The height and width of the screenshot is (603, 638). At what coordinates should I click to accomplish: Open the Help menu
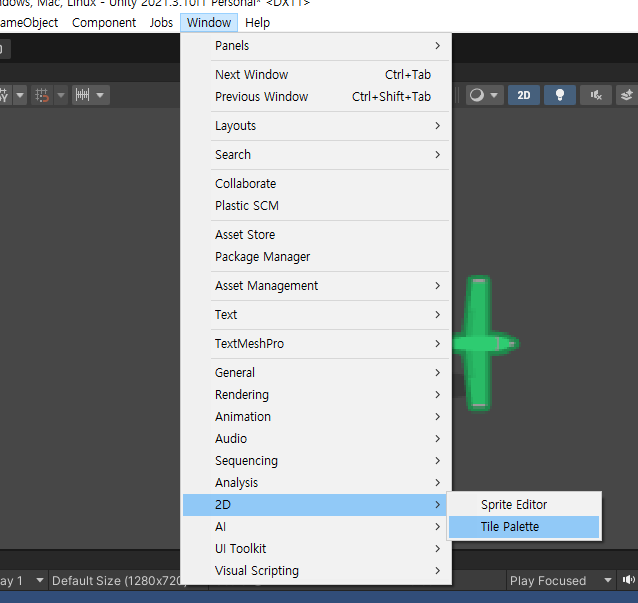[257, 23]
